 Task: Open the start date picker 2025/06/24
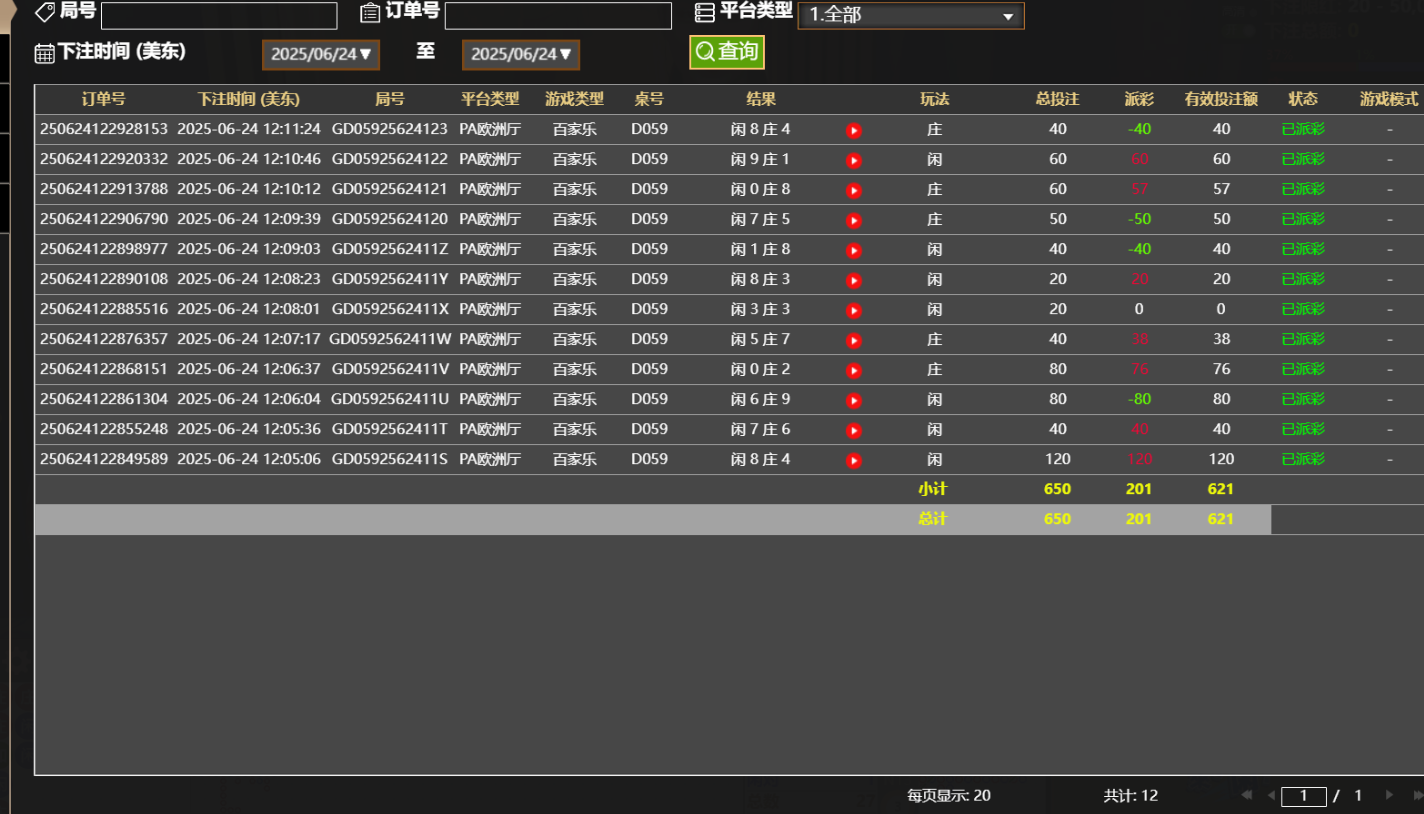pos(321,55)
